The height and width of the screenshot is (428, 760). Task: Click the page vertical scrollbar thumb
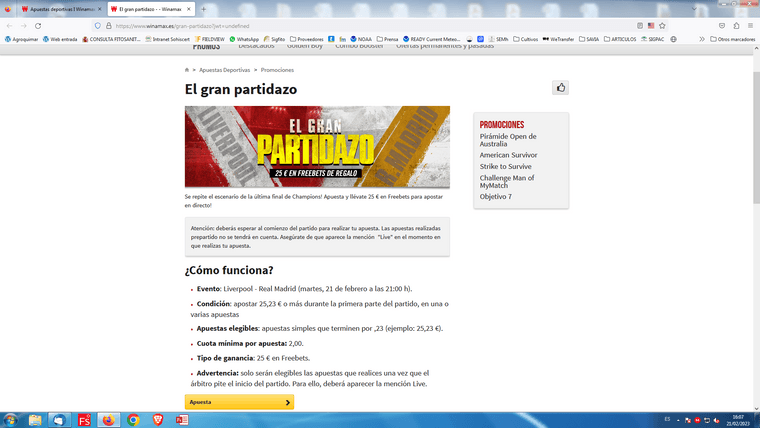point(757,138)
